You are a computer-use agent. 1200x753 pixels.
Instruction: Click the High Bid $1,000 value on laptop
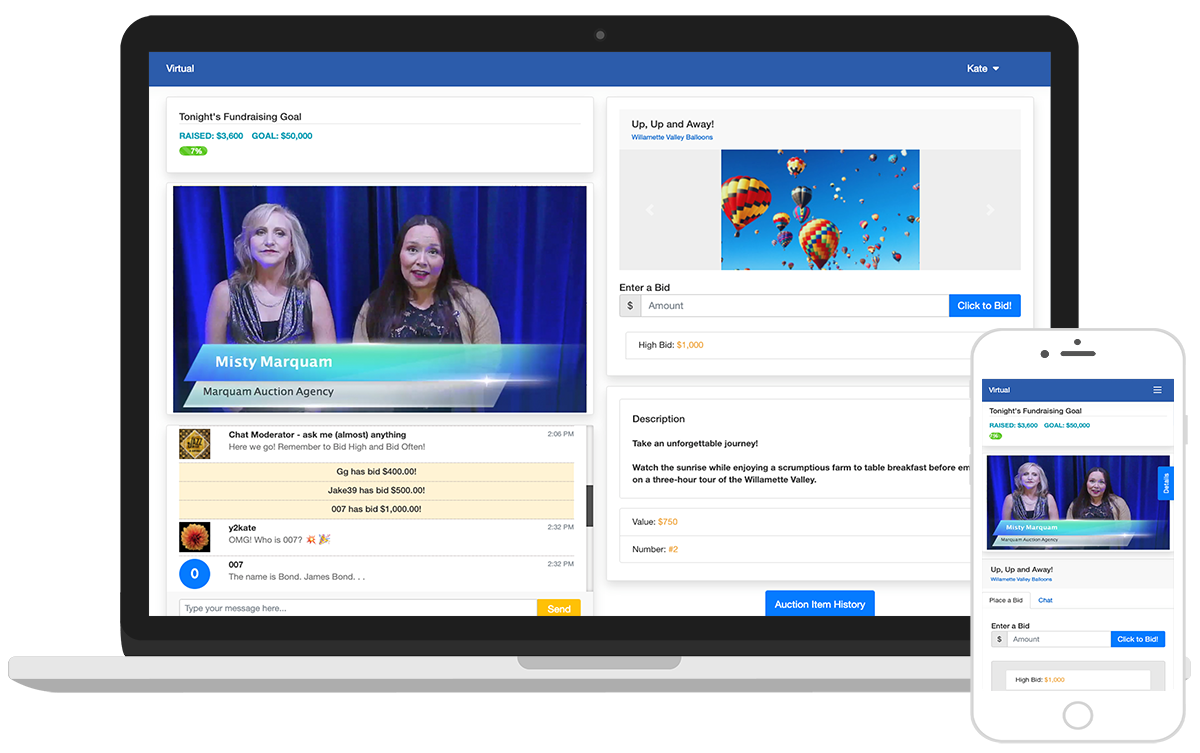(x=690, y=345)
